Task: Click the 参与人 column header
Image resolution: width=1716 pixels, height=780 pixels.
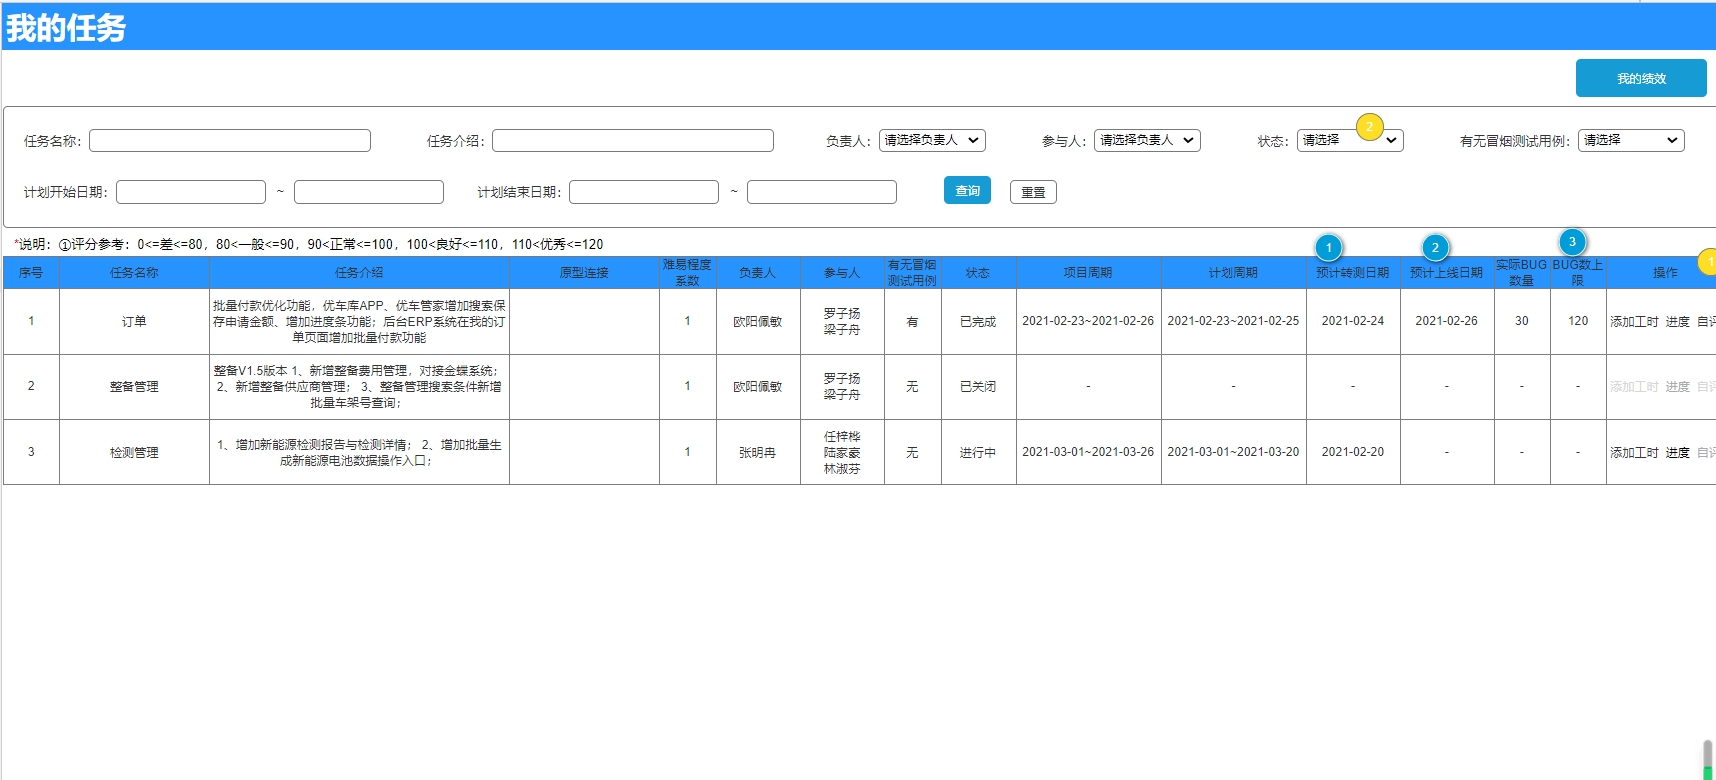Action: pos(842,272)
